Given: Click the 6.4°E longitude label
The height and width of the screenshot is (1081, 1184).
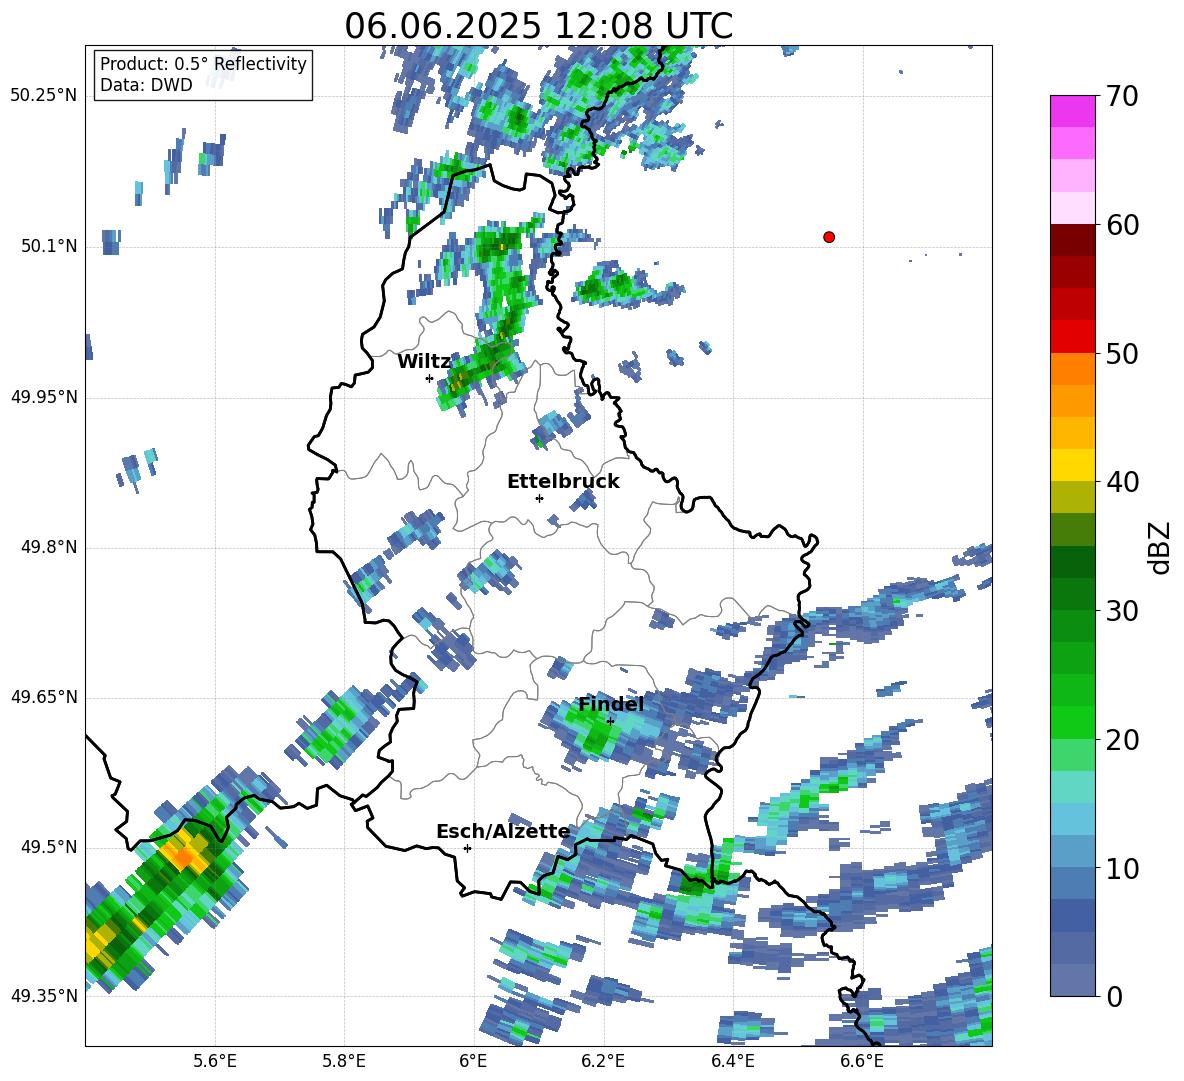Looking at the screenshot, I should tap(732, 1061).
